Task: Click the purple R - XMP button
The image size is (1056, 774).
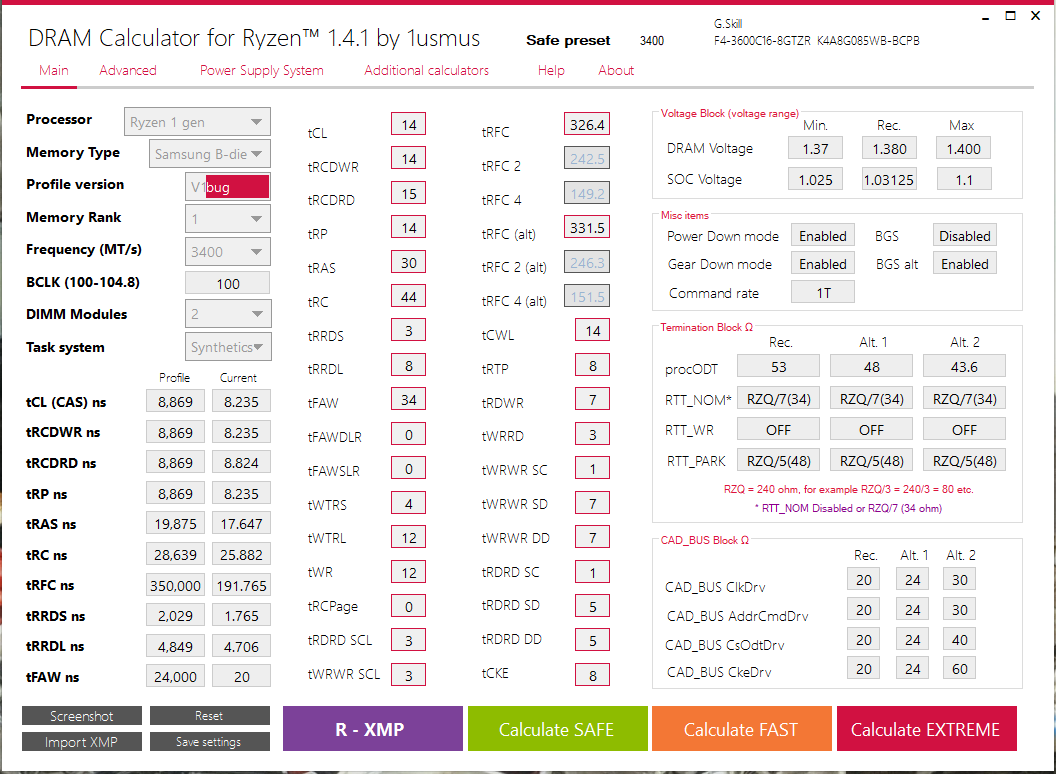Action: pyautogui.click(x=372, y=729)
